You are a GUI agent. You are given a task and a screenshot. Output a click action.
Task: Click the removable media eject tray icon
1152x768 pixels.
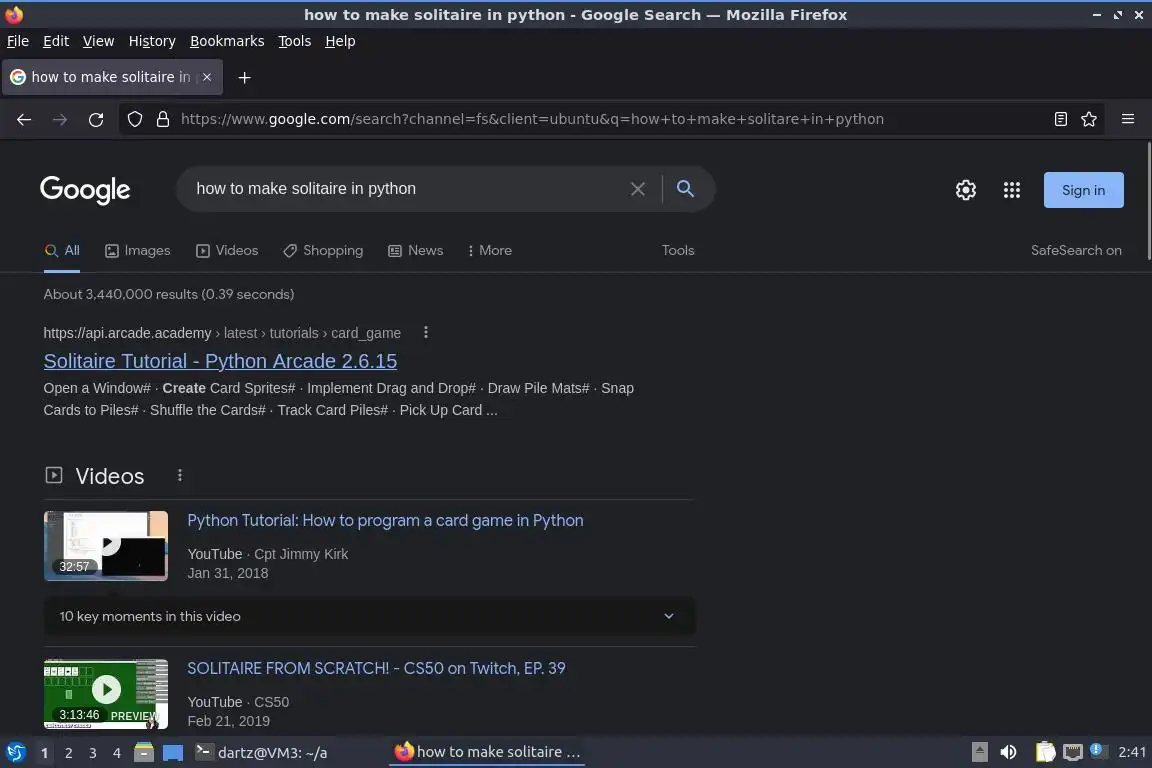tap(979, 752)
